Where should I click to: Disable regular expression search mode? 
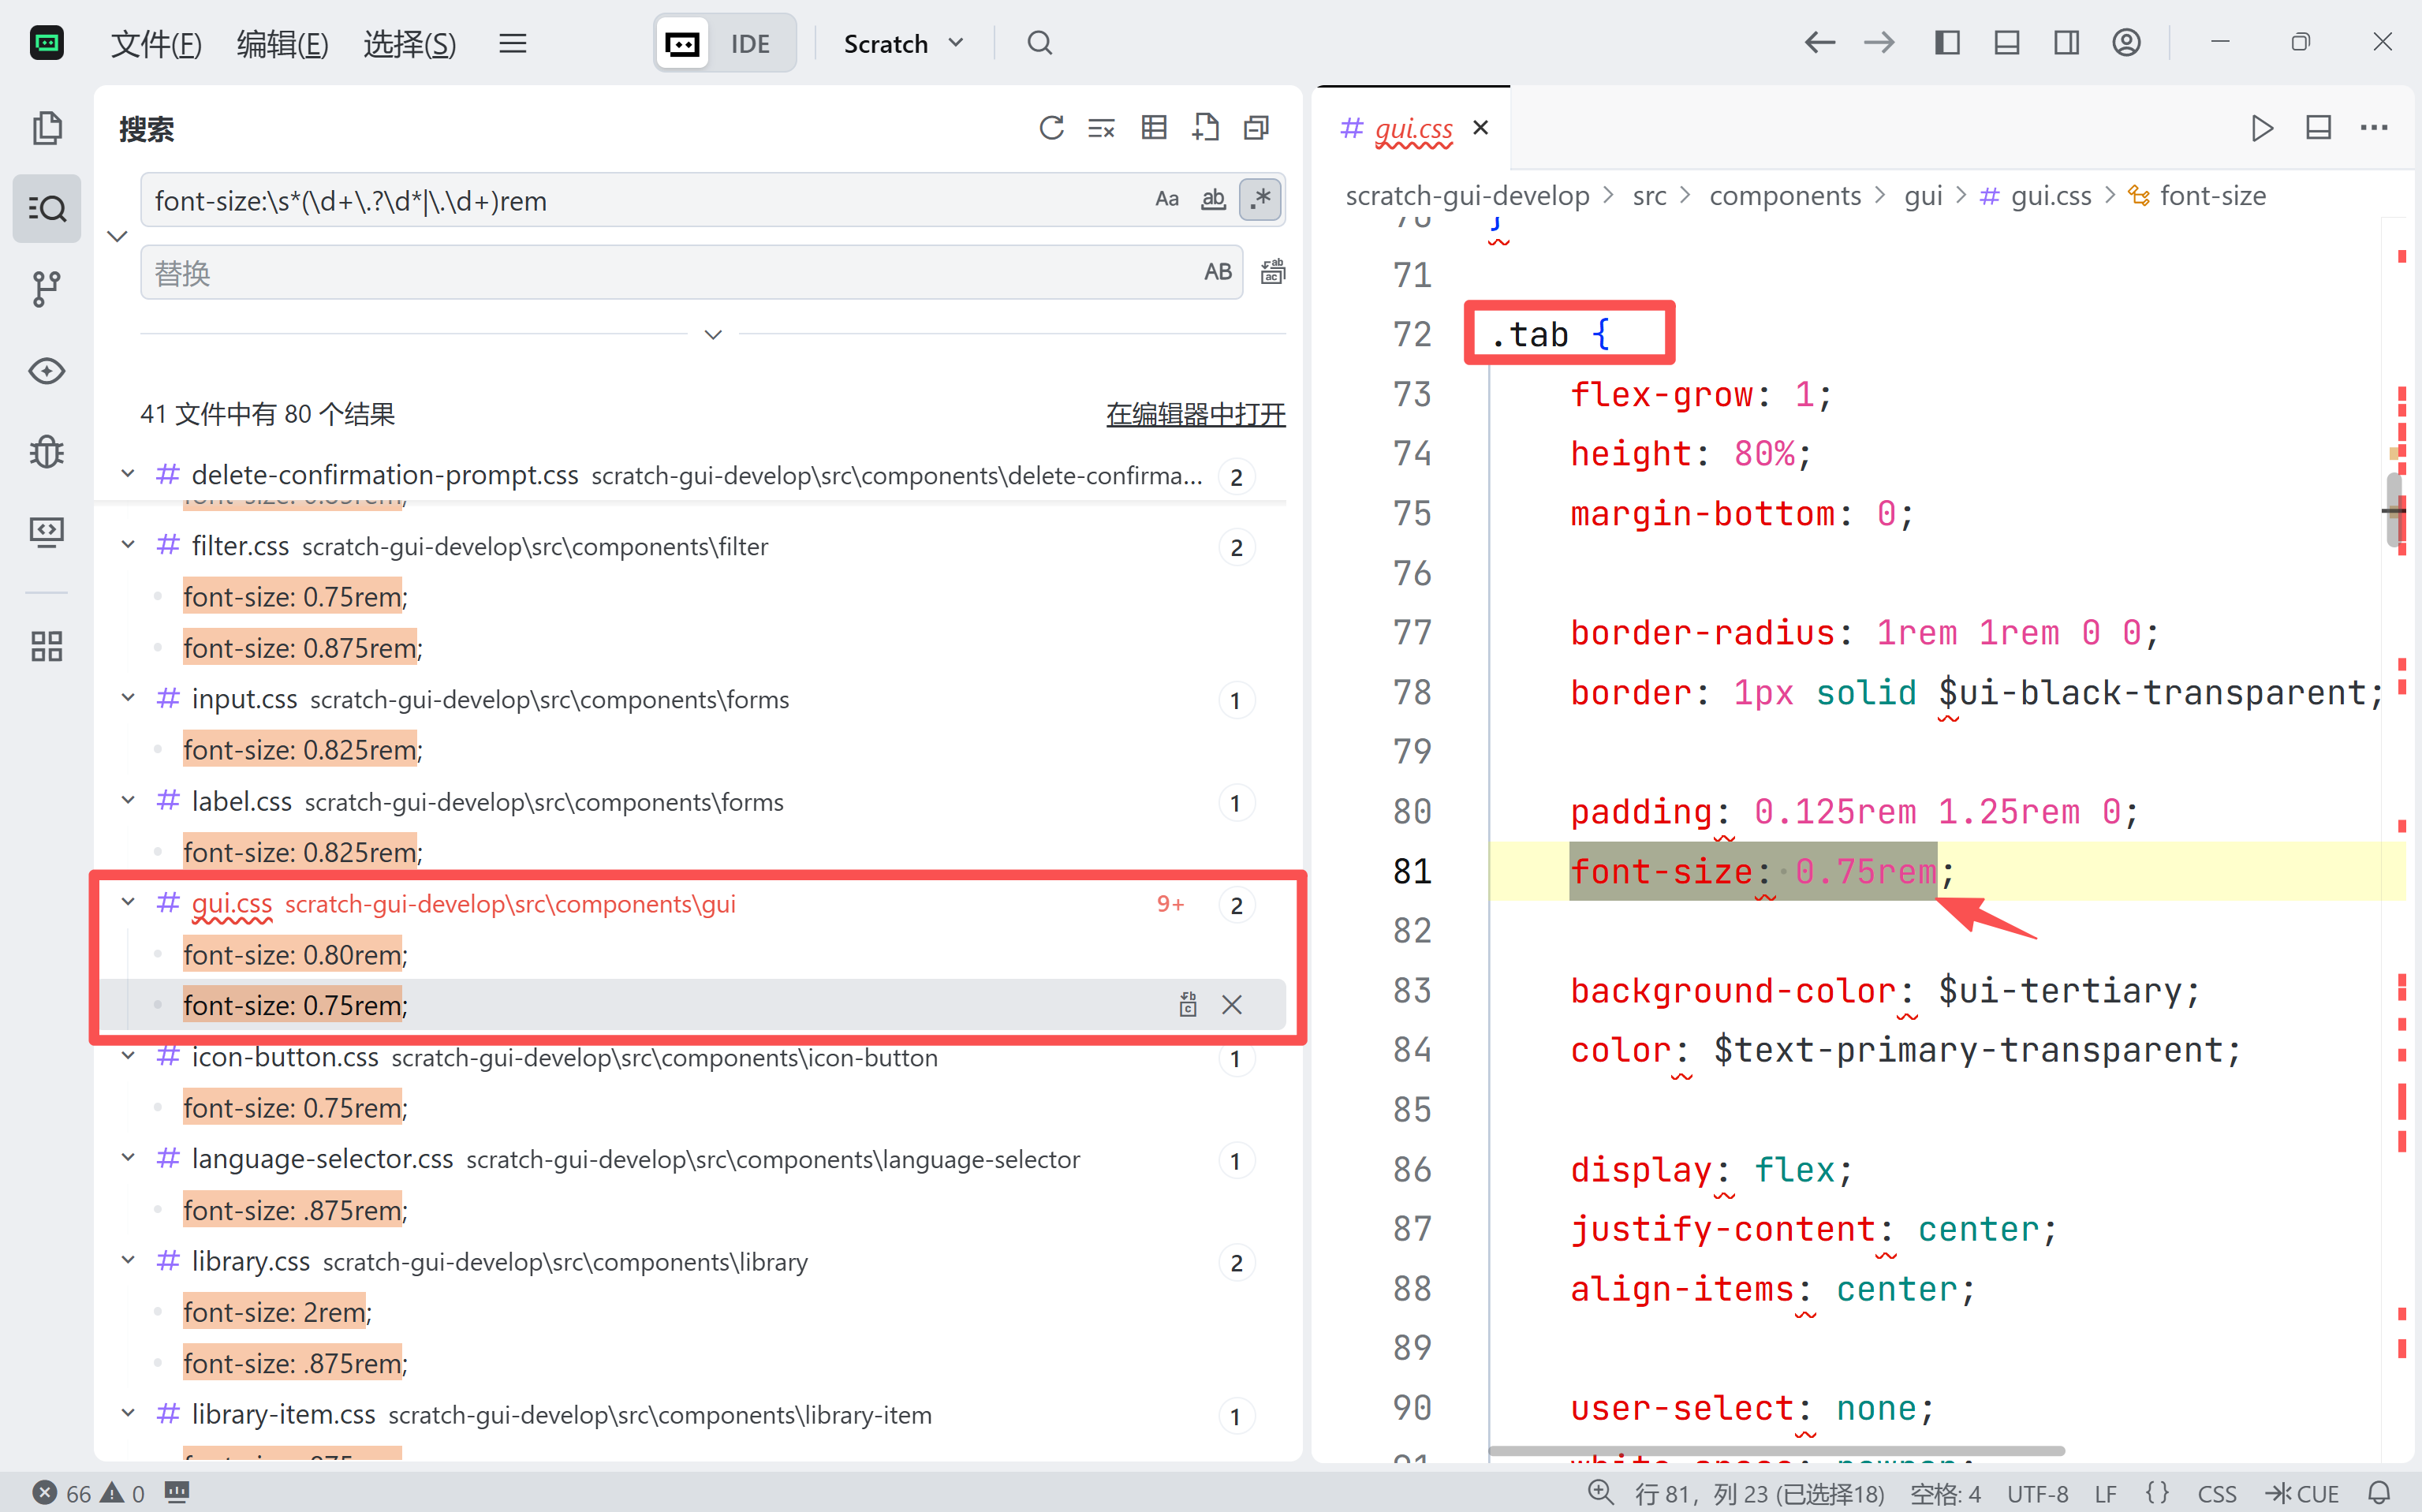tap(1260, 200)
